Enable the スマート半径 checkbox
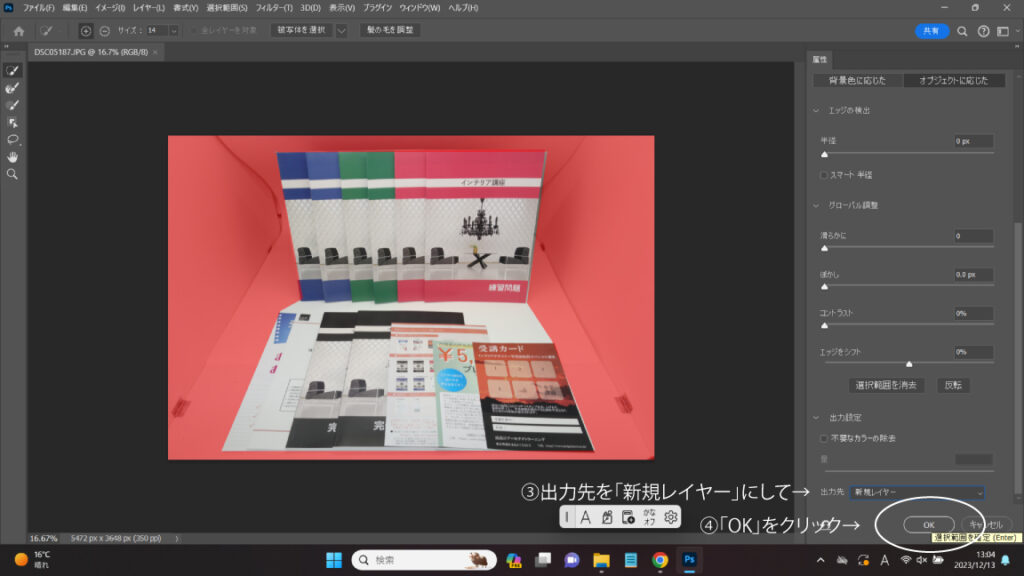The width and height of the screenshot is (1024, 576). click(824, 175)
